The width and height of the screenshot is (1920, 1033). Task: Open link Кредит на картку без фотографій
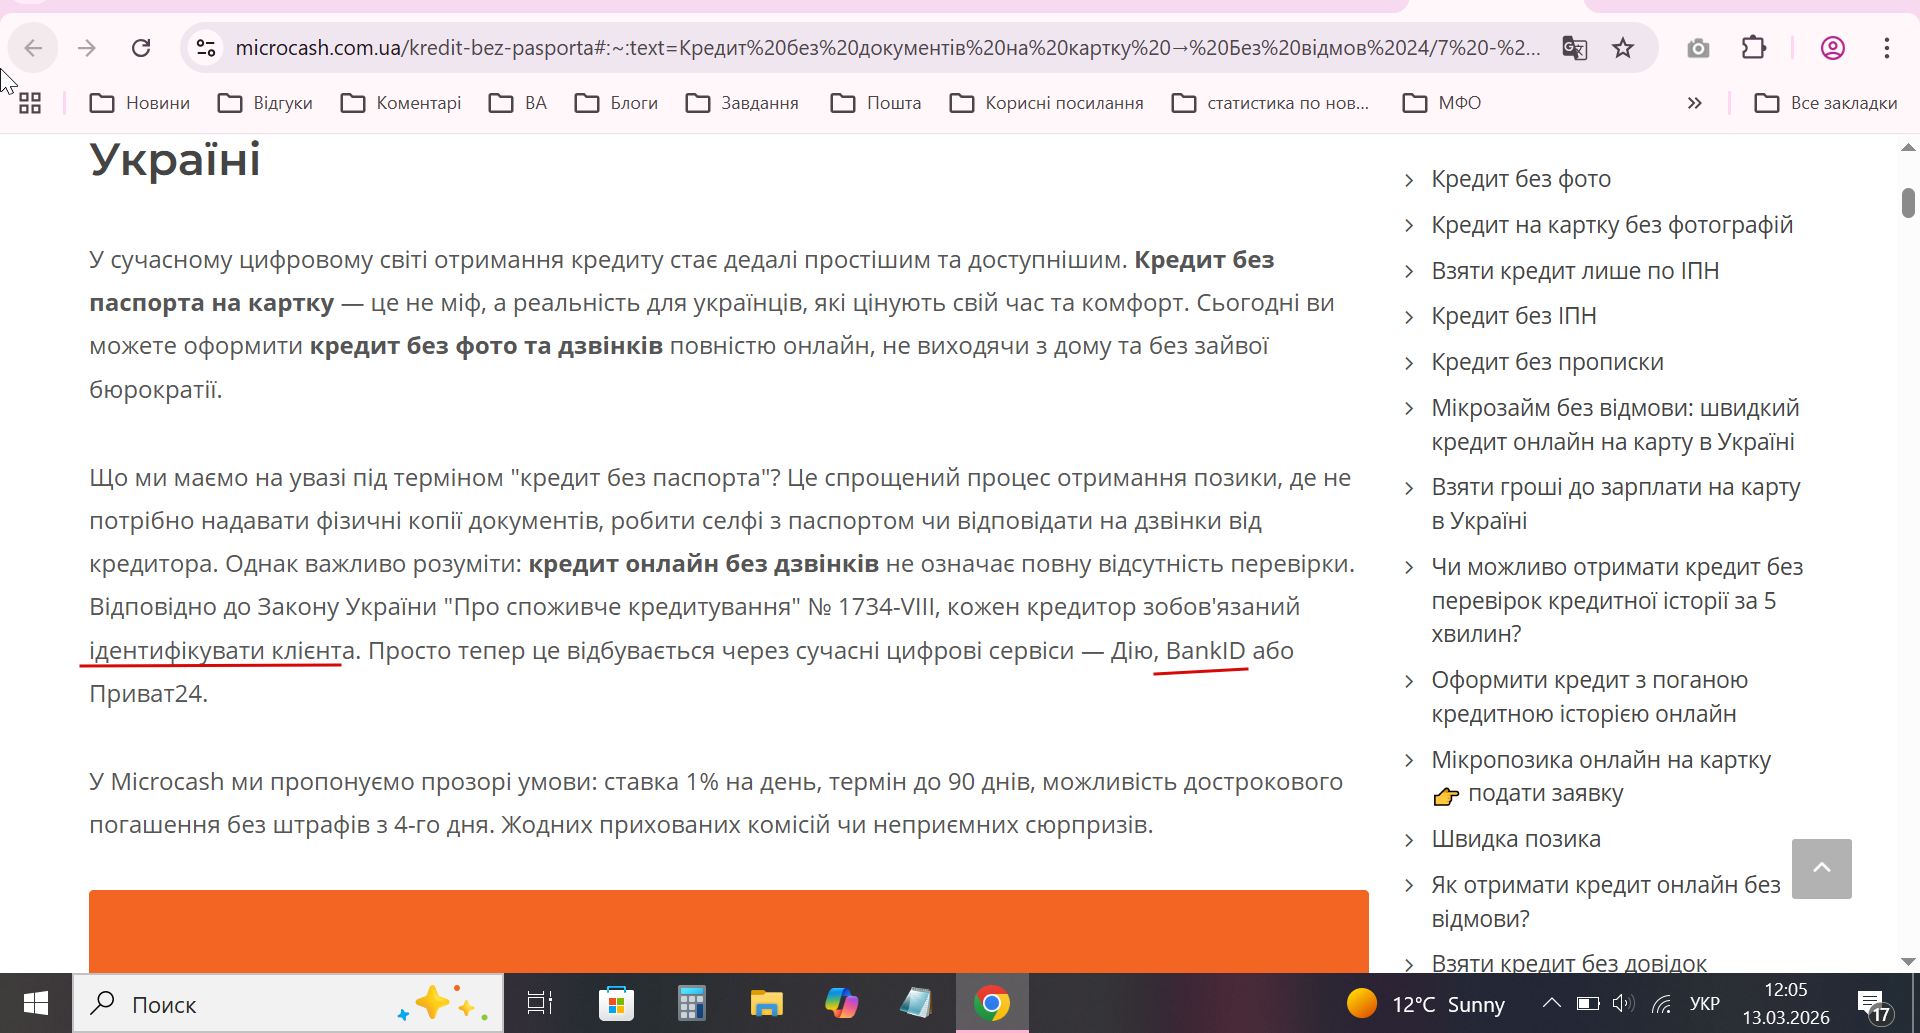point(1612,225)
